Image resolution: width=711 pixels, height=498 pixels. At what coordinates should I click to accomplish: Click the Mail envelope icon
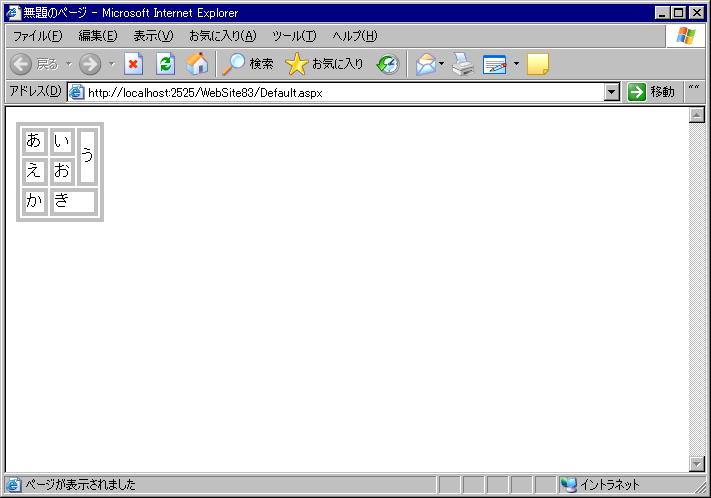[425, 64]
